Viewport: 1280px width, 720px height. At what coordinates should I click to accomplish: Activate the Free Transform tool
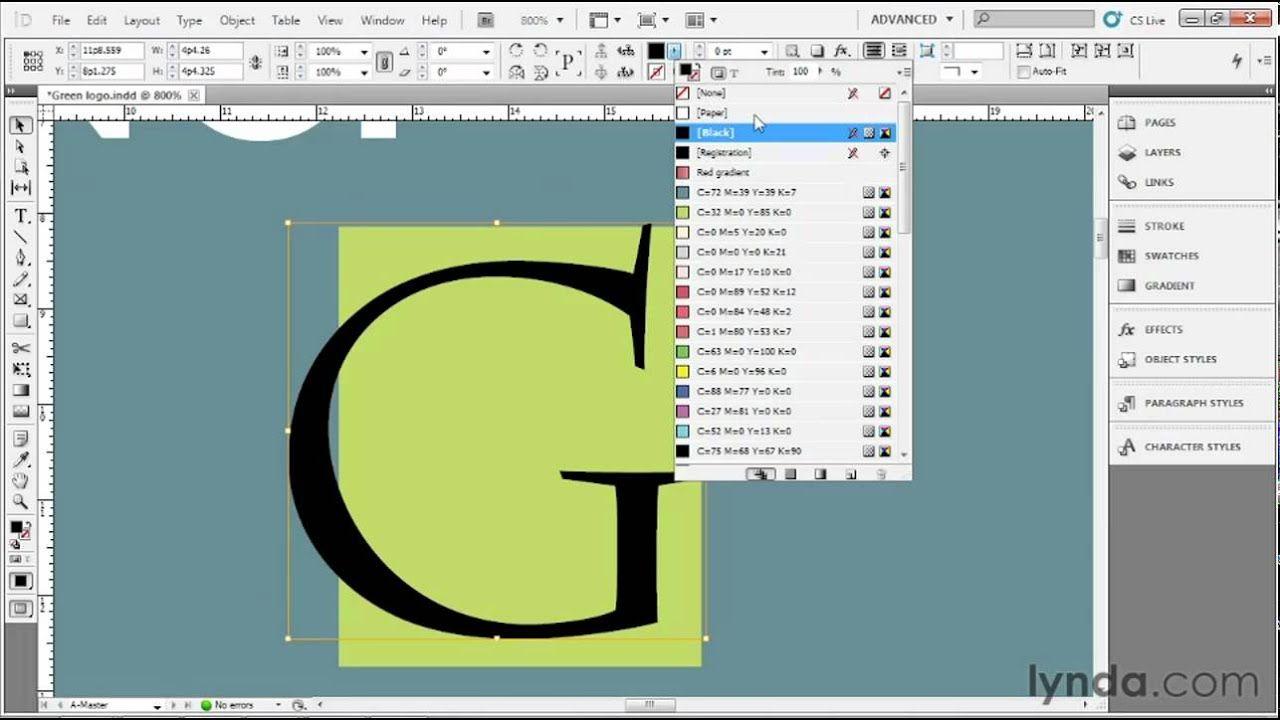click(x=20, y=369)
